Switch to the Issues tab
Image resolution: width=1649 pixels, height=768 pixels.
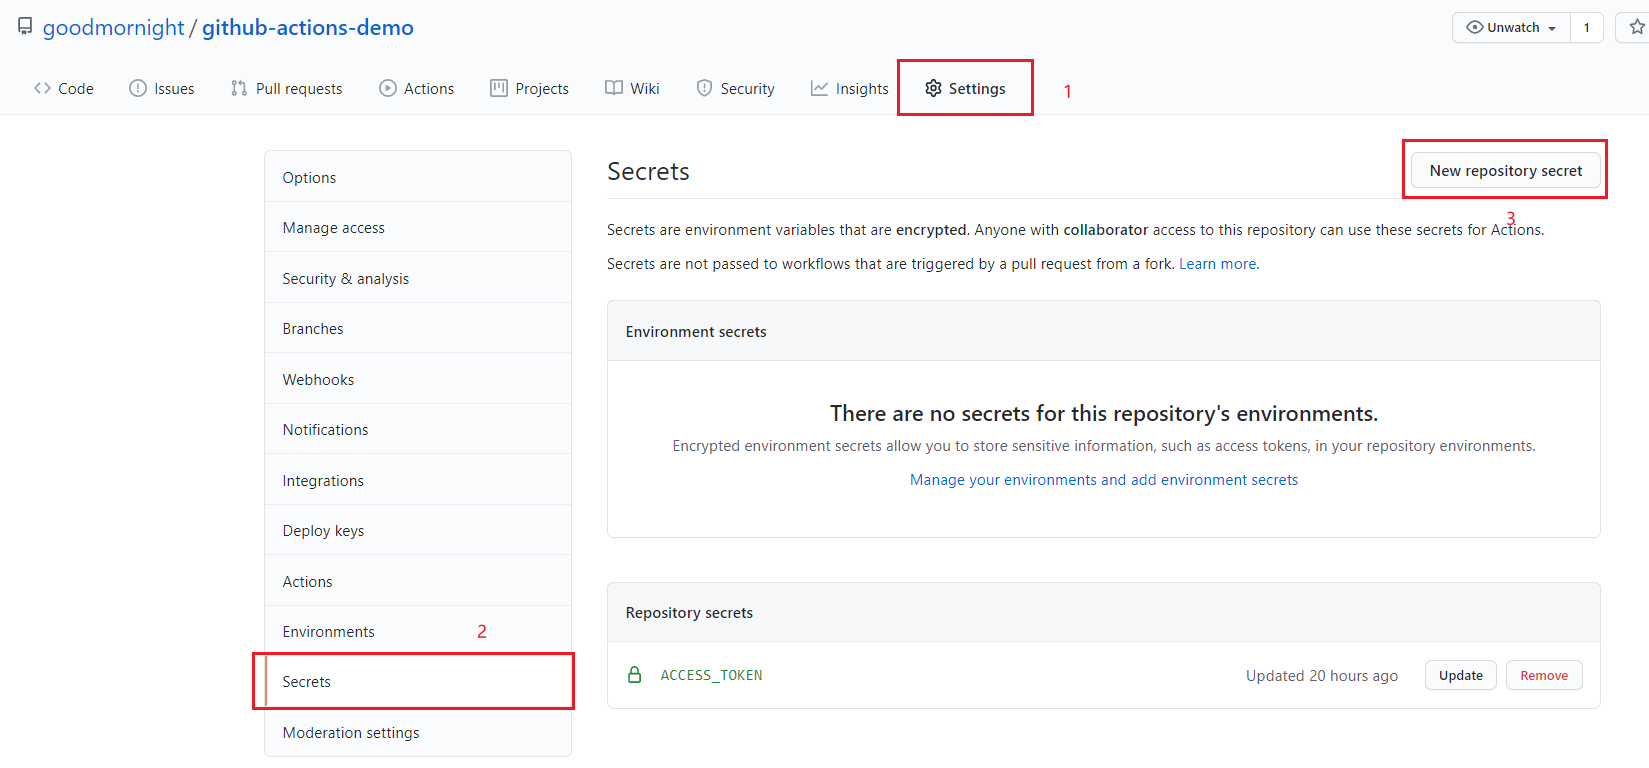(162, 88)
